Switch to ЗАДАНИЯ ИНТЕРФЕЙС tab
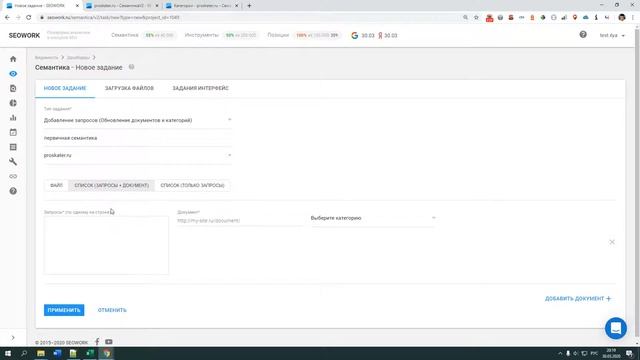The height and width of the screenshot is (360, 640). tap(200, 88)
